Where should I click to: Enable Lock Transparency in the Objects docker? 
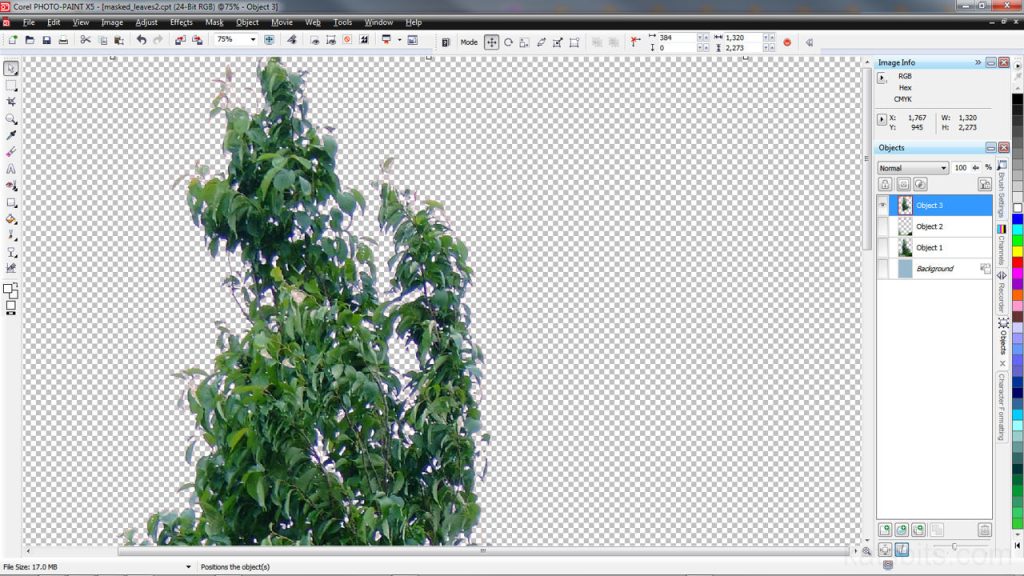(x=885, y=183)
